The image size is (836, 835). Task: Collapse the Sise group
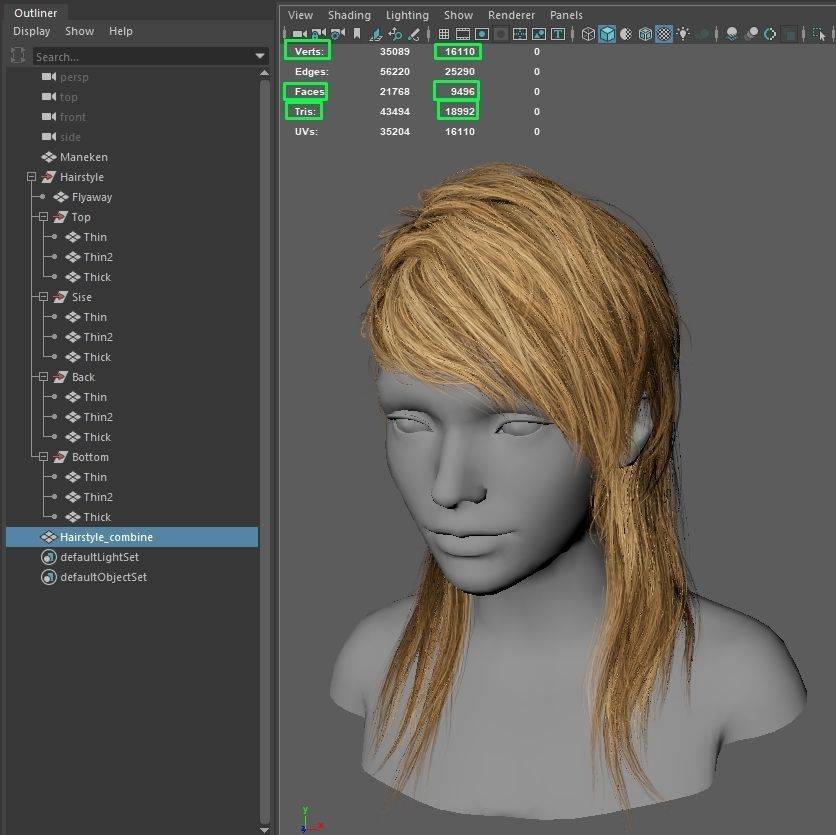pos(43,296)
